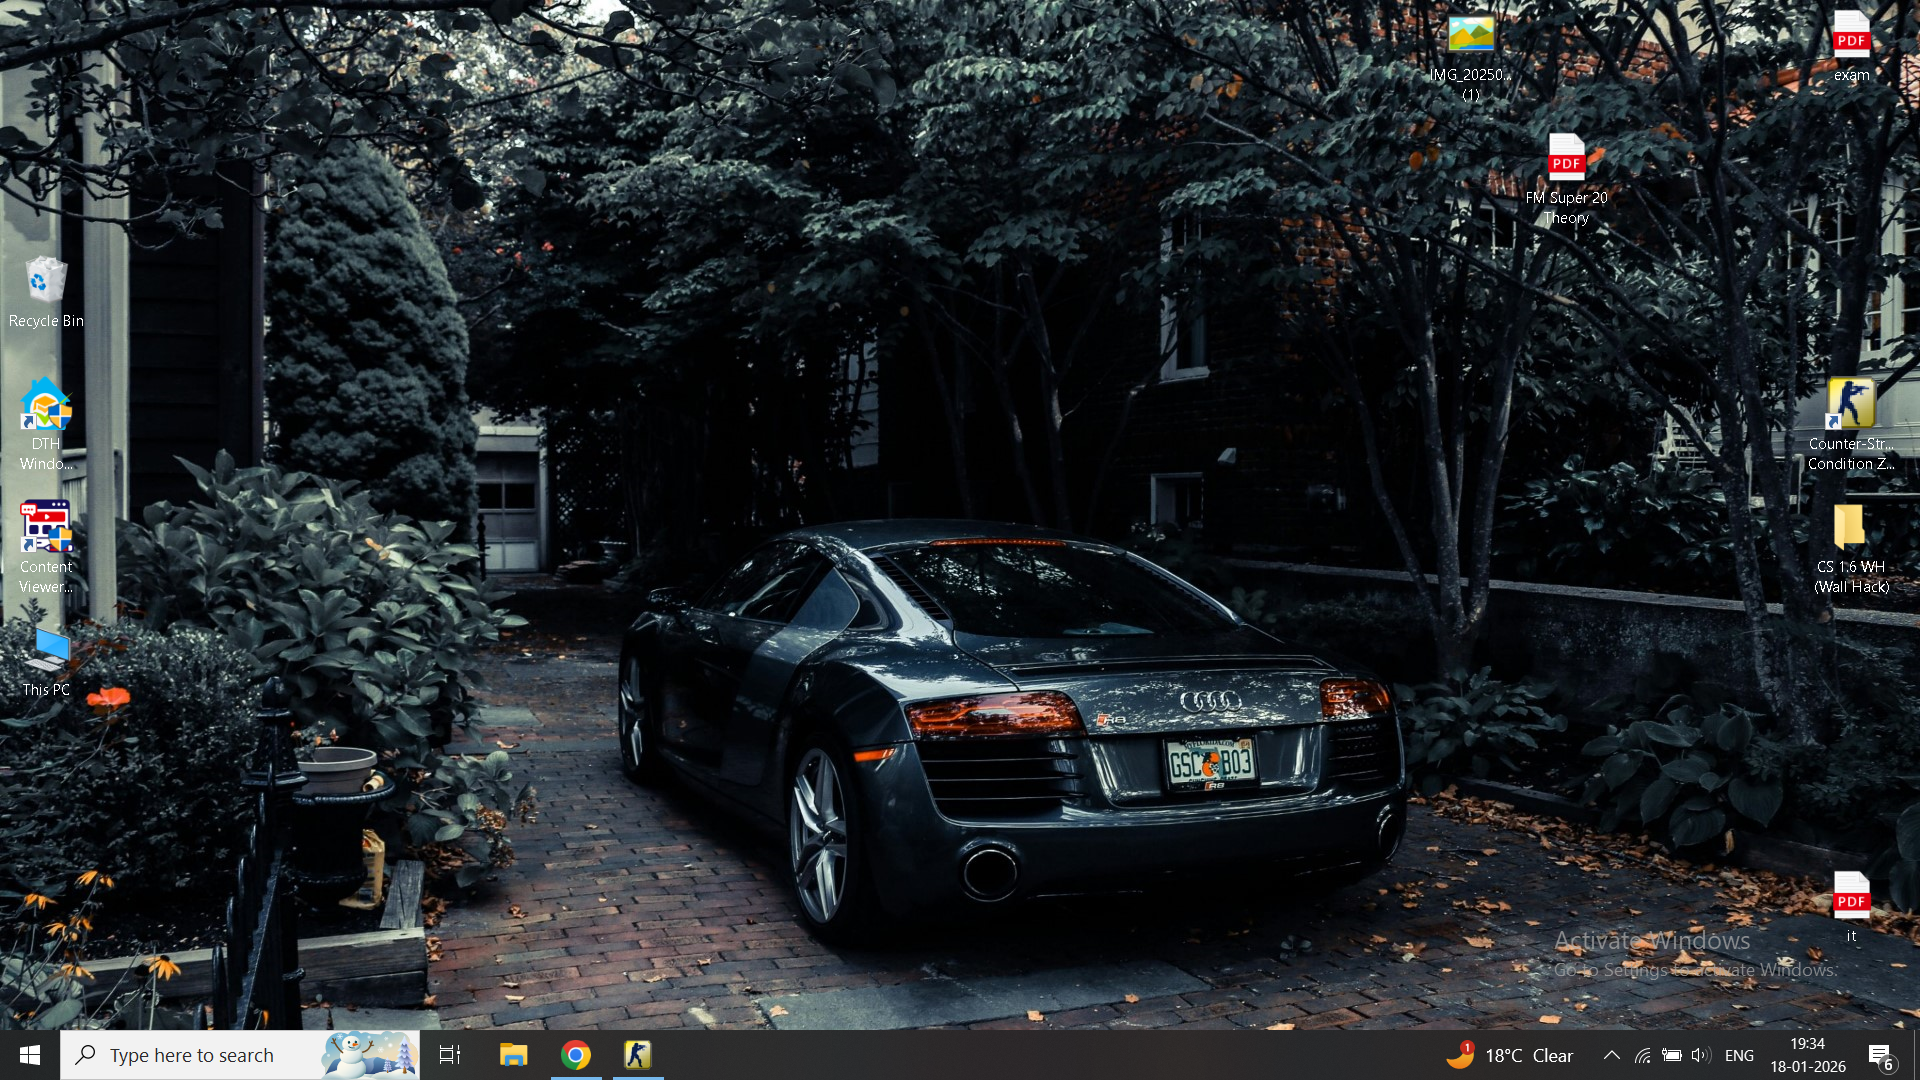
Task: Select the IMG_20250 image file icon
Action: coord(1471,40)
